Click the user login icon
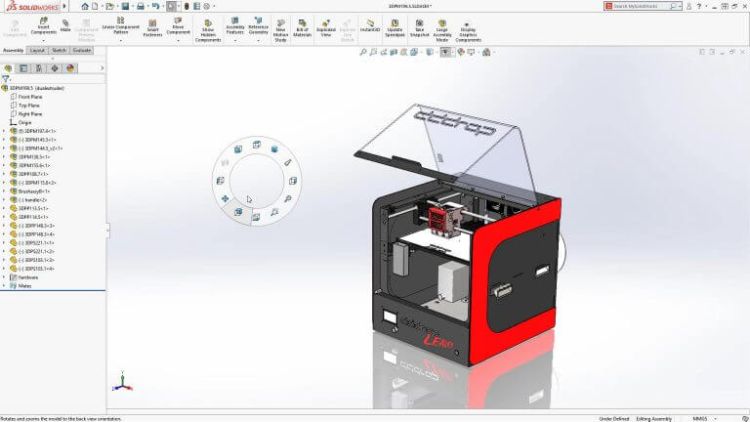750x422 pixels. point(689,6)
